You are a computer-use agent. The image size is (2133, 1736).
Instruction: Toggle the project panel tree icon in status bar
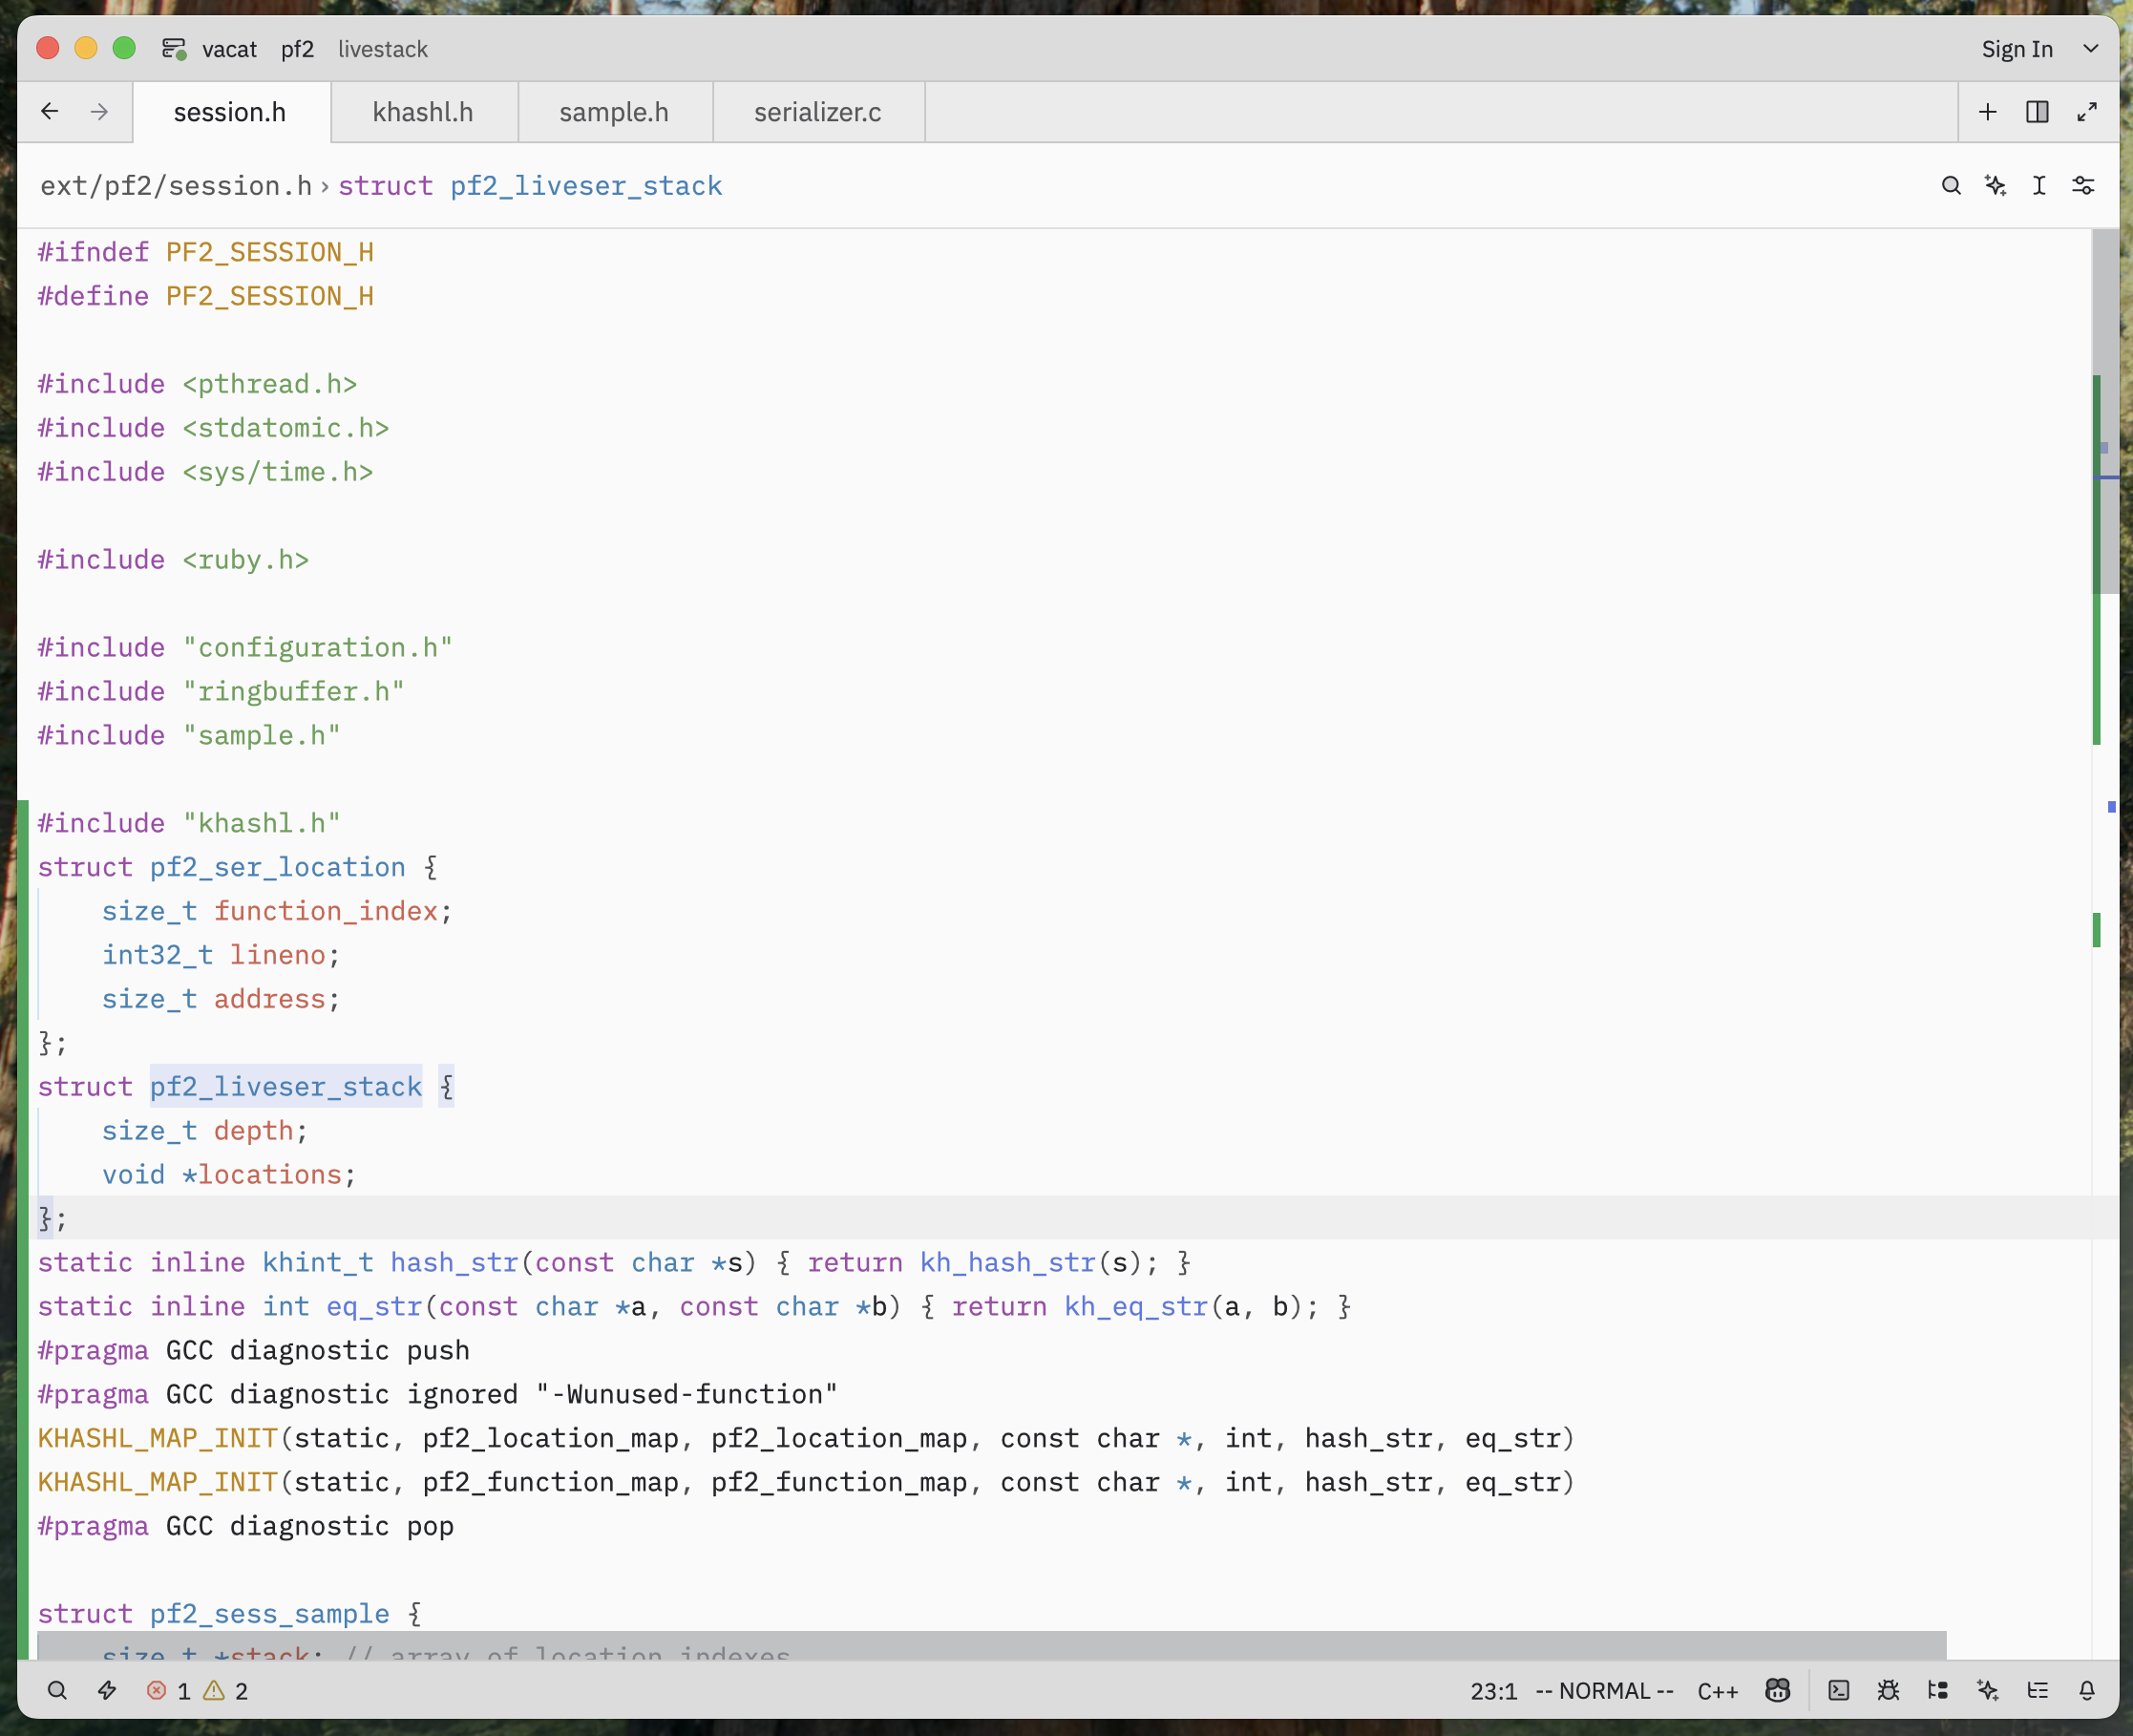[1938, 1691]
